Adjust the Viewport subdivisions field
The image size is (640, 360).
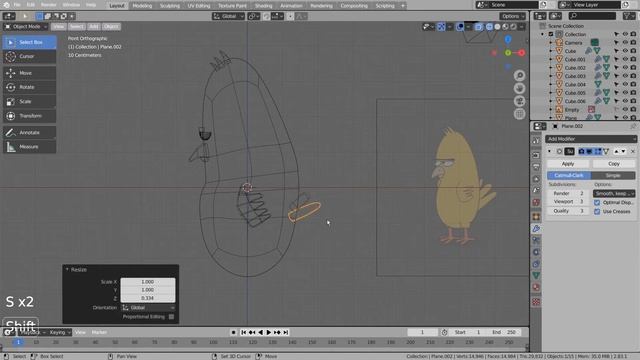pyautogui.click(x=568, y=202)
